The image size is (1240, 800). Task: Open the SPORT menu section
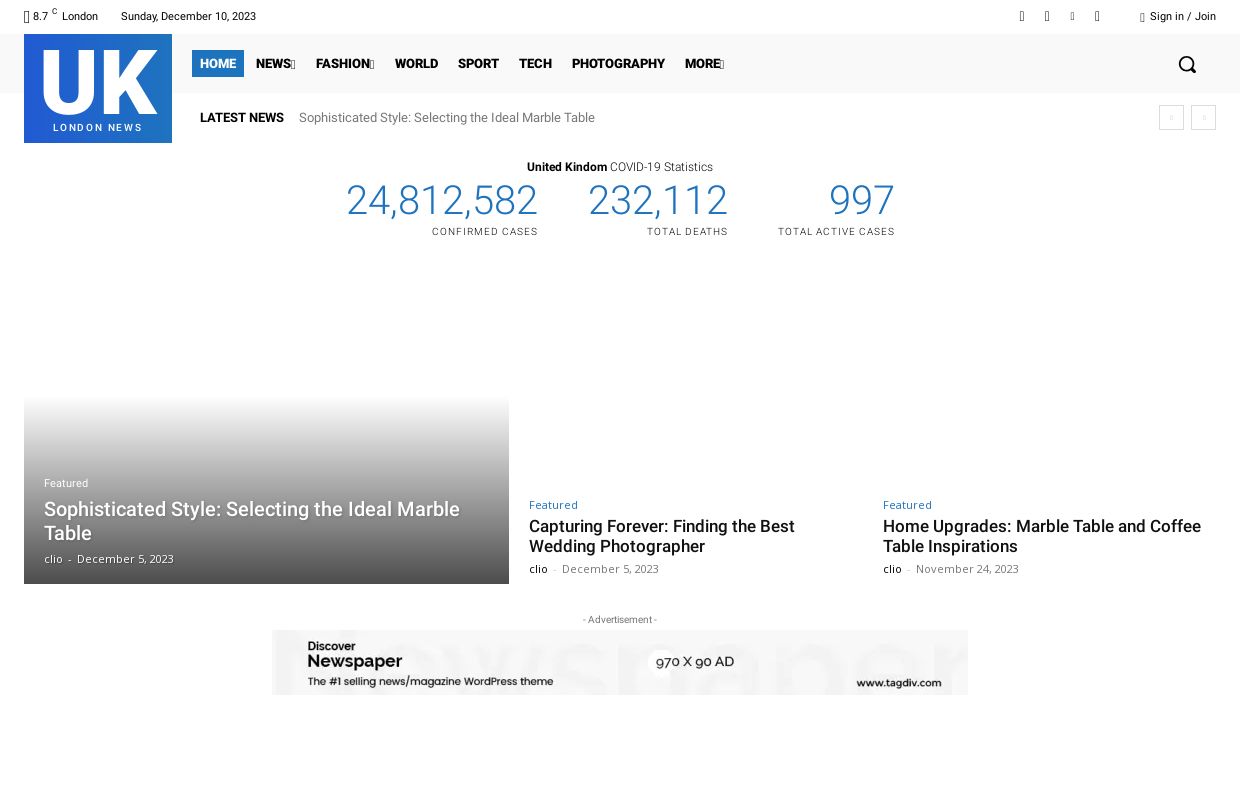tap(478, 64)
